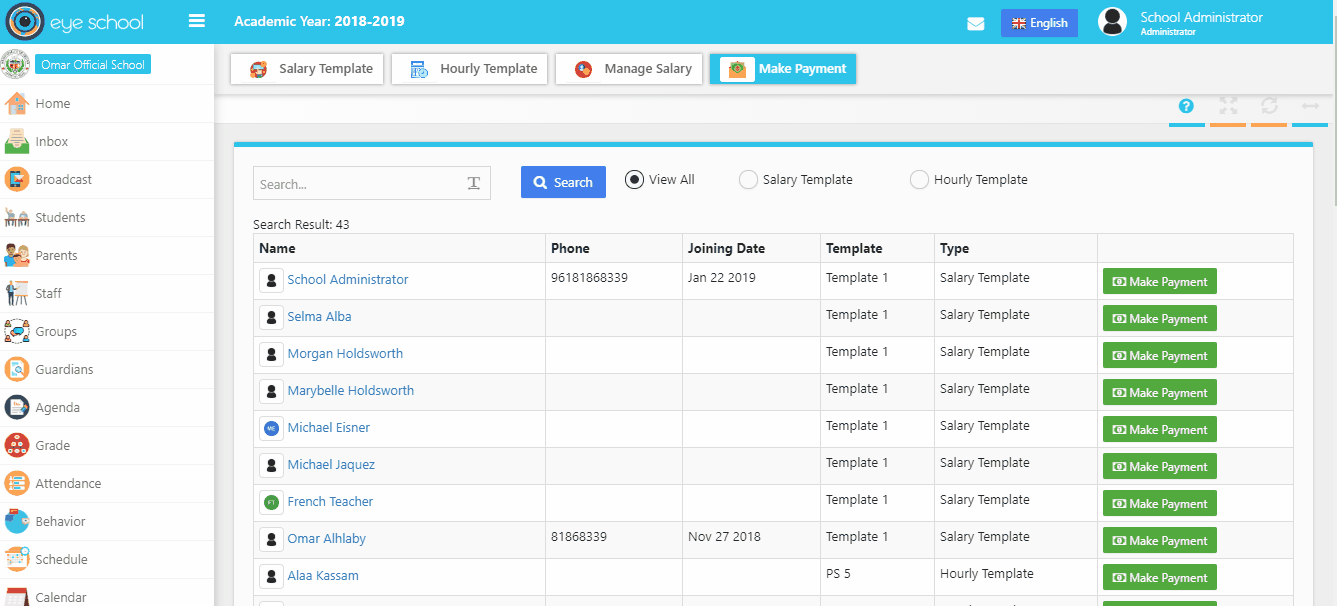Open Alaa Kassam's profile link
The width and height of the screenshot is (1337, 606).
tap(323, 576)
